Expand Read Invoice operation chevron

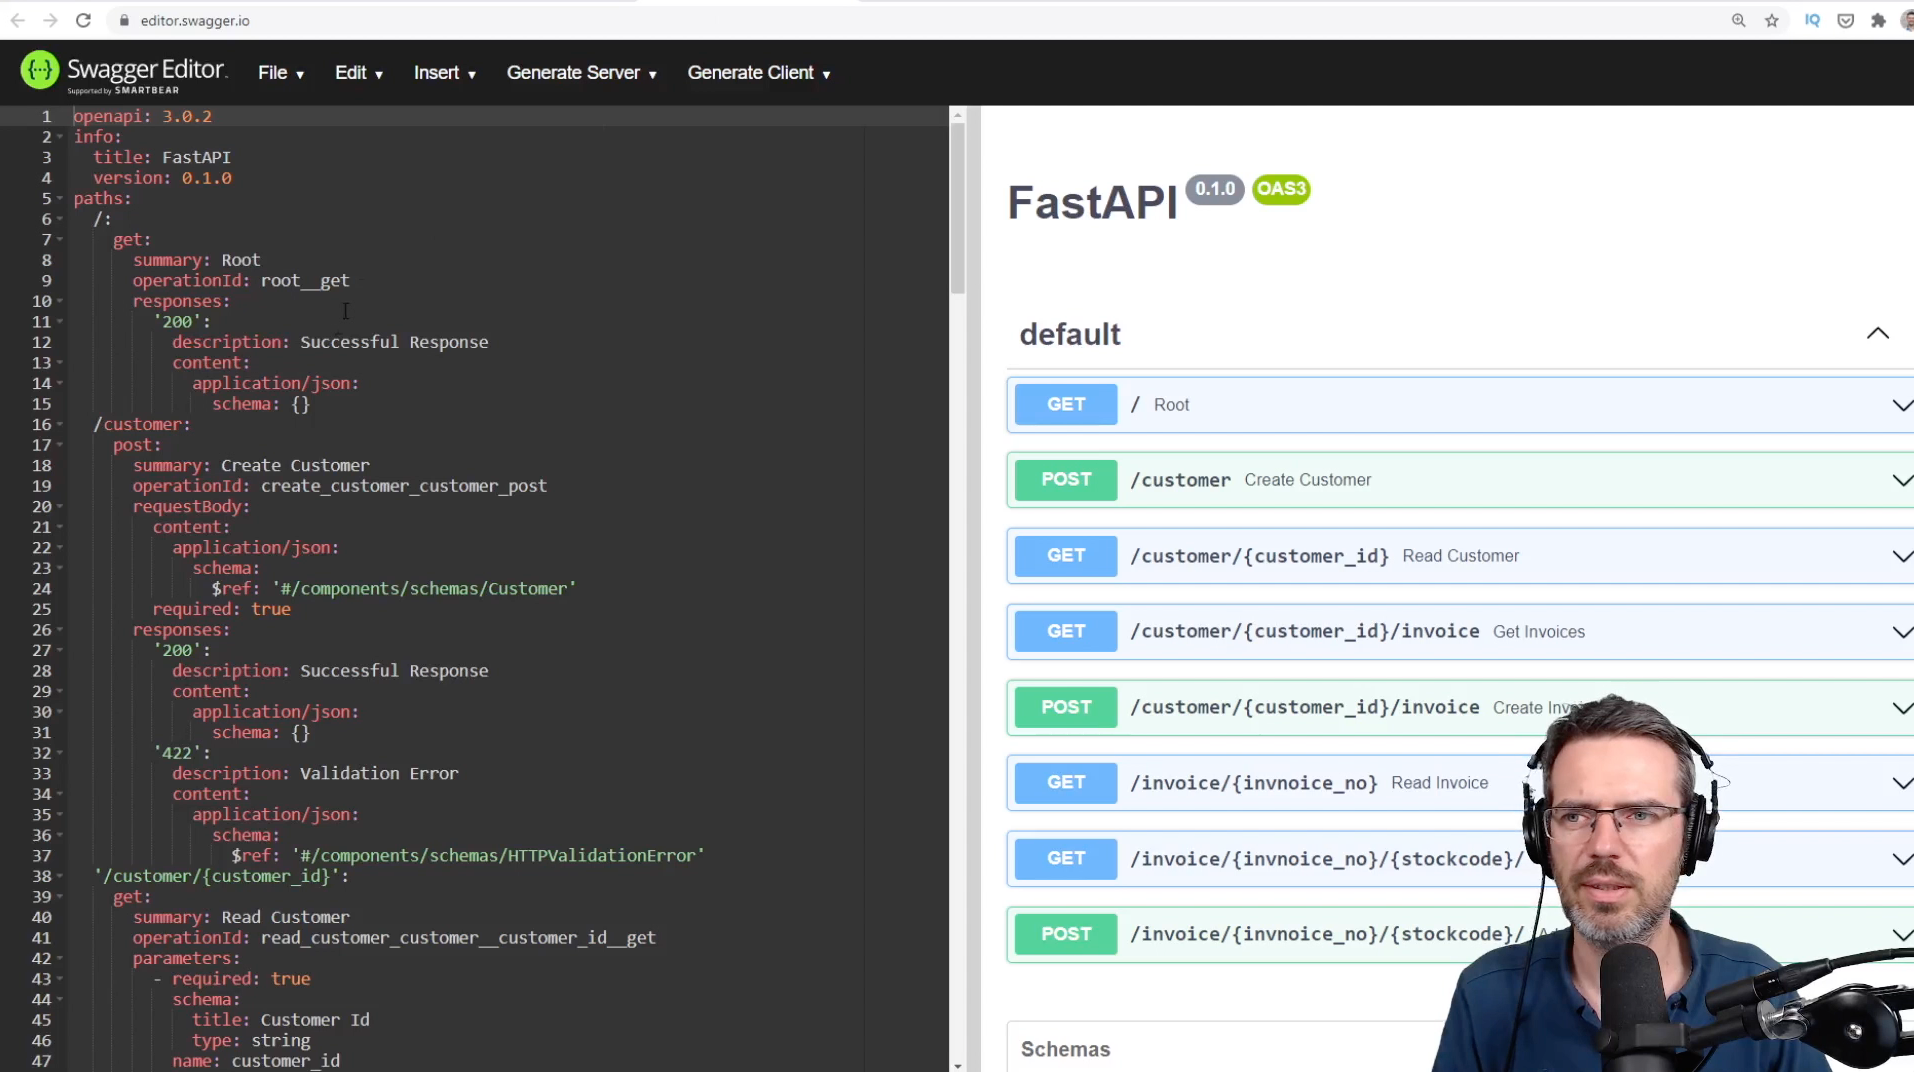[1901, 783]
